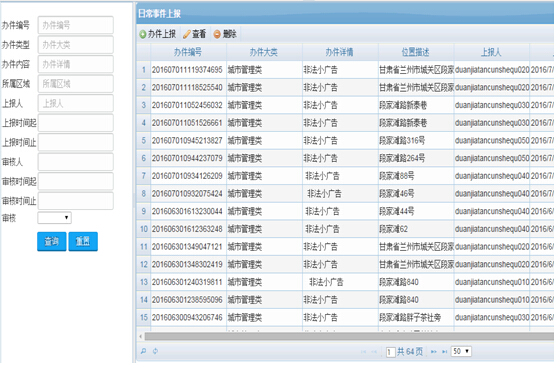Focus the 所属区域 input field
This screenshot has height=369, width=560.
(x=76, y=84)
